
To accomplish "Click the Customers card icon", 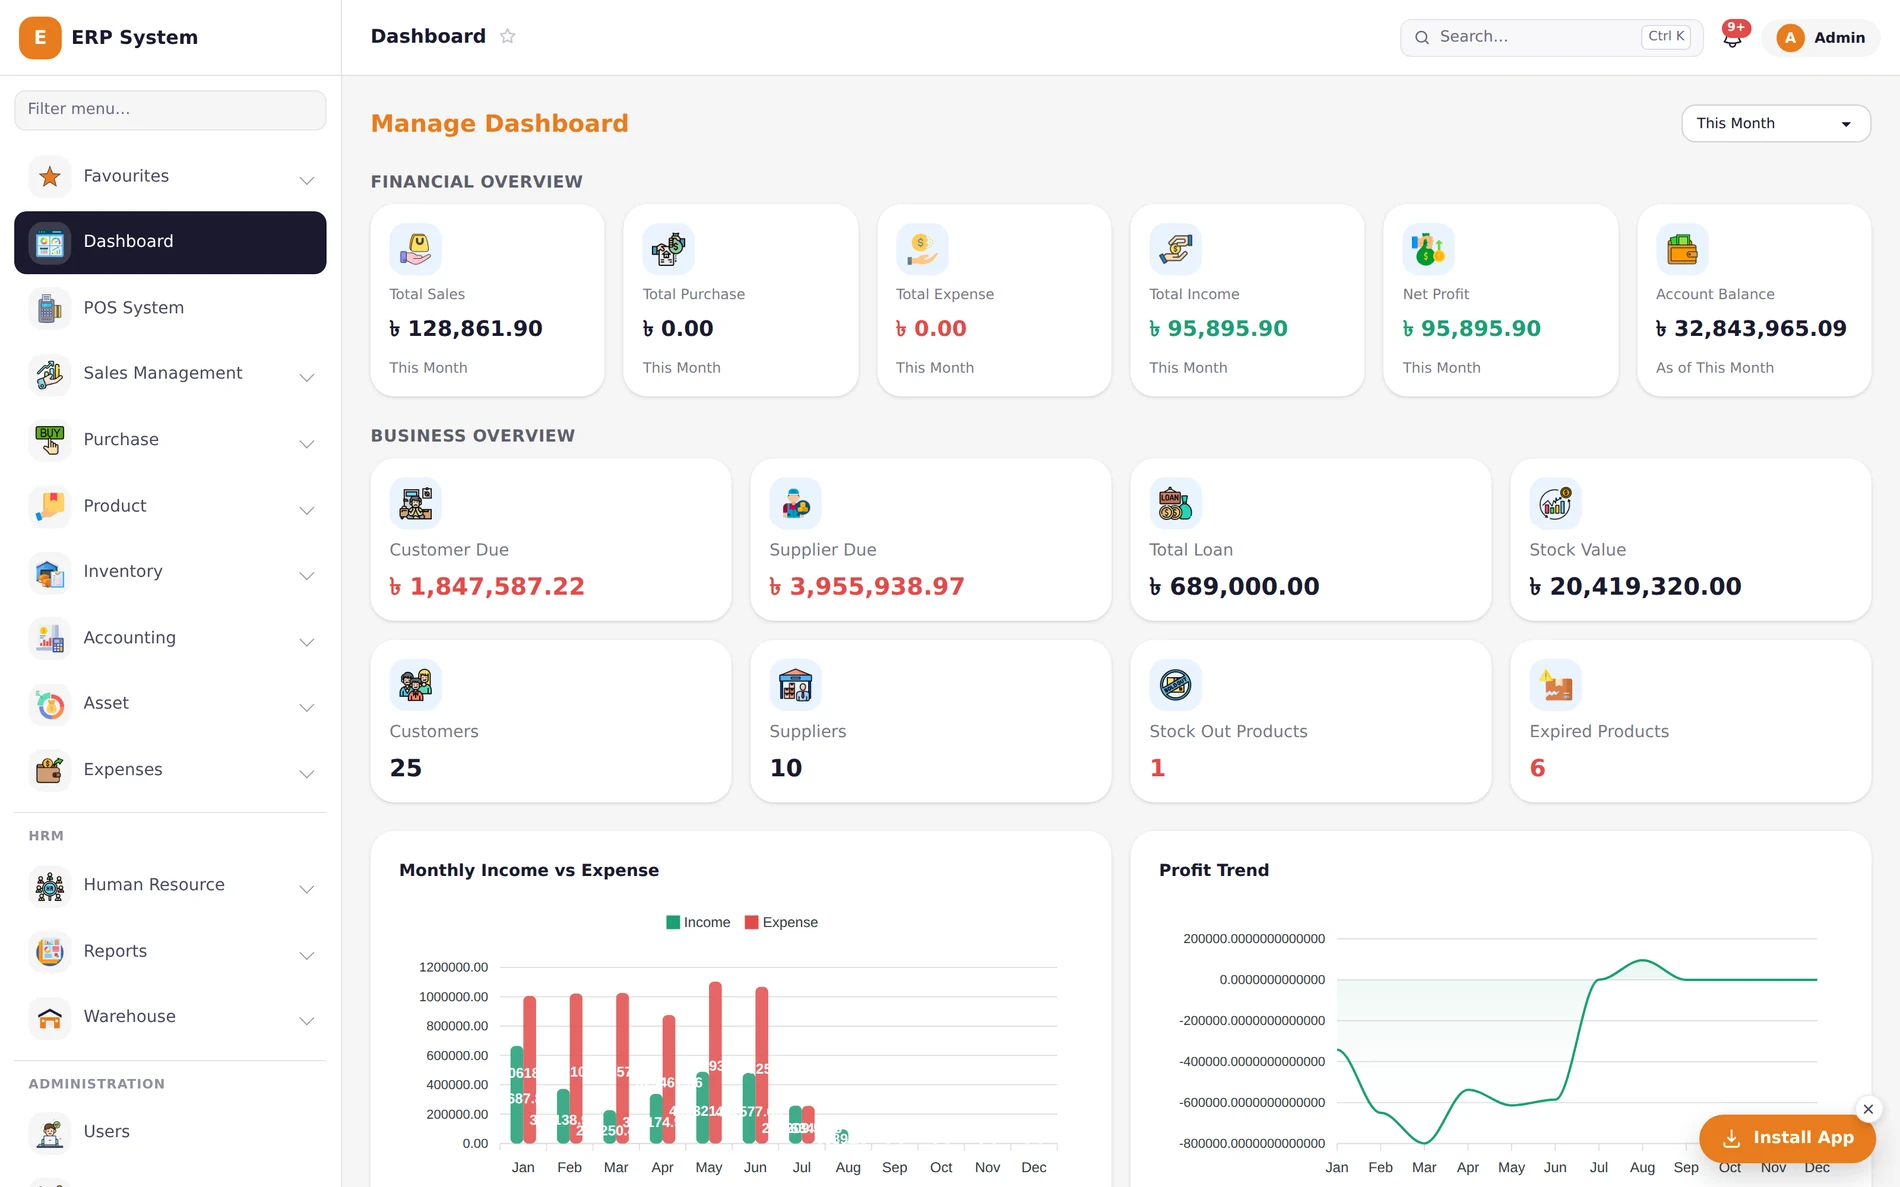I will (415, 685).
